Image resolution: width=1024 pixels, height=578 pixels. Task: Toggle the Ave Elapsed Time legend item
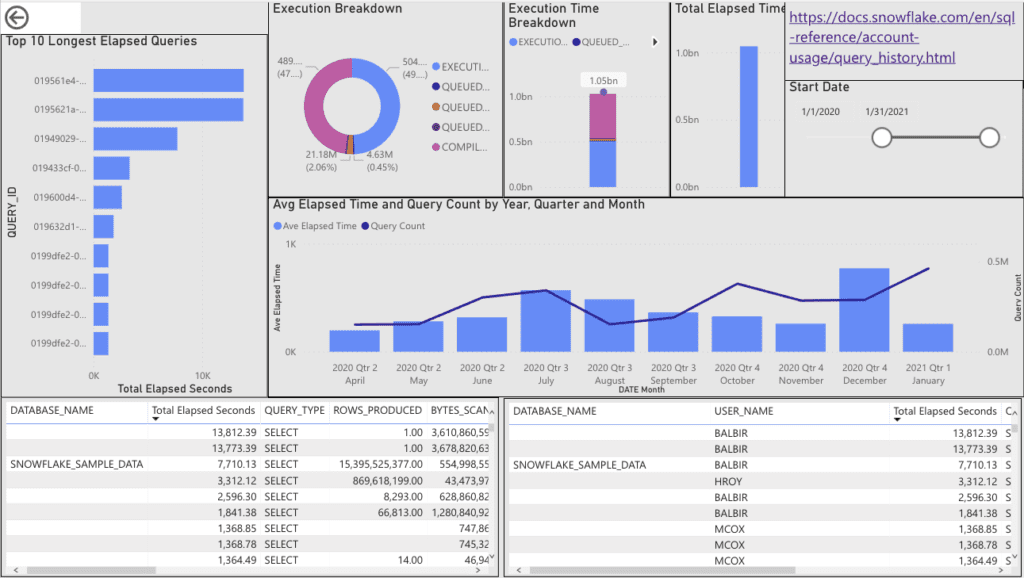click(x=315, y=226)
